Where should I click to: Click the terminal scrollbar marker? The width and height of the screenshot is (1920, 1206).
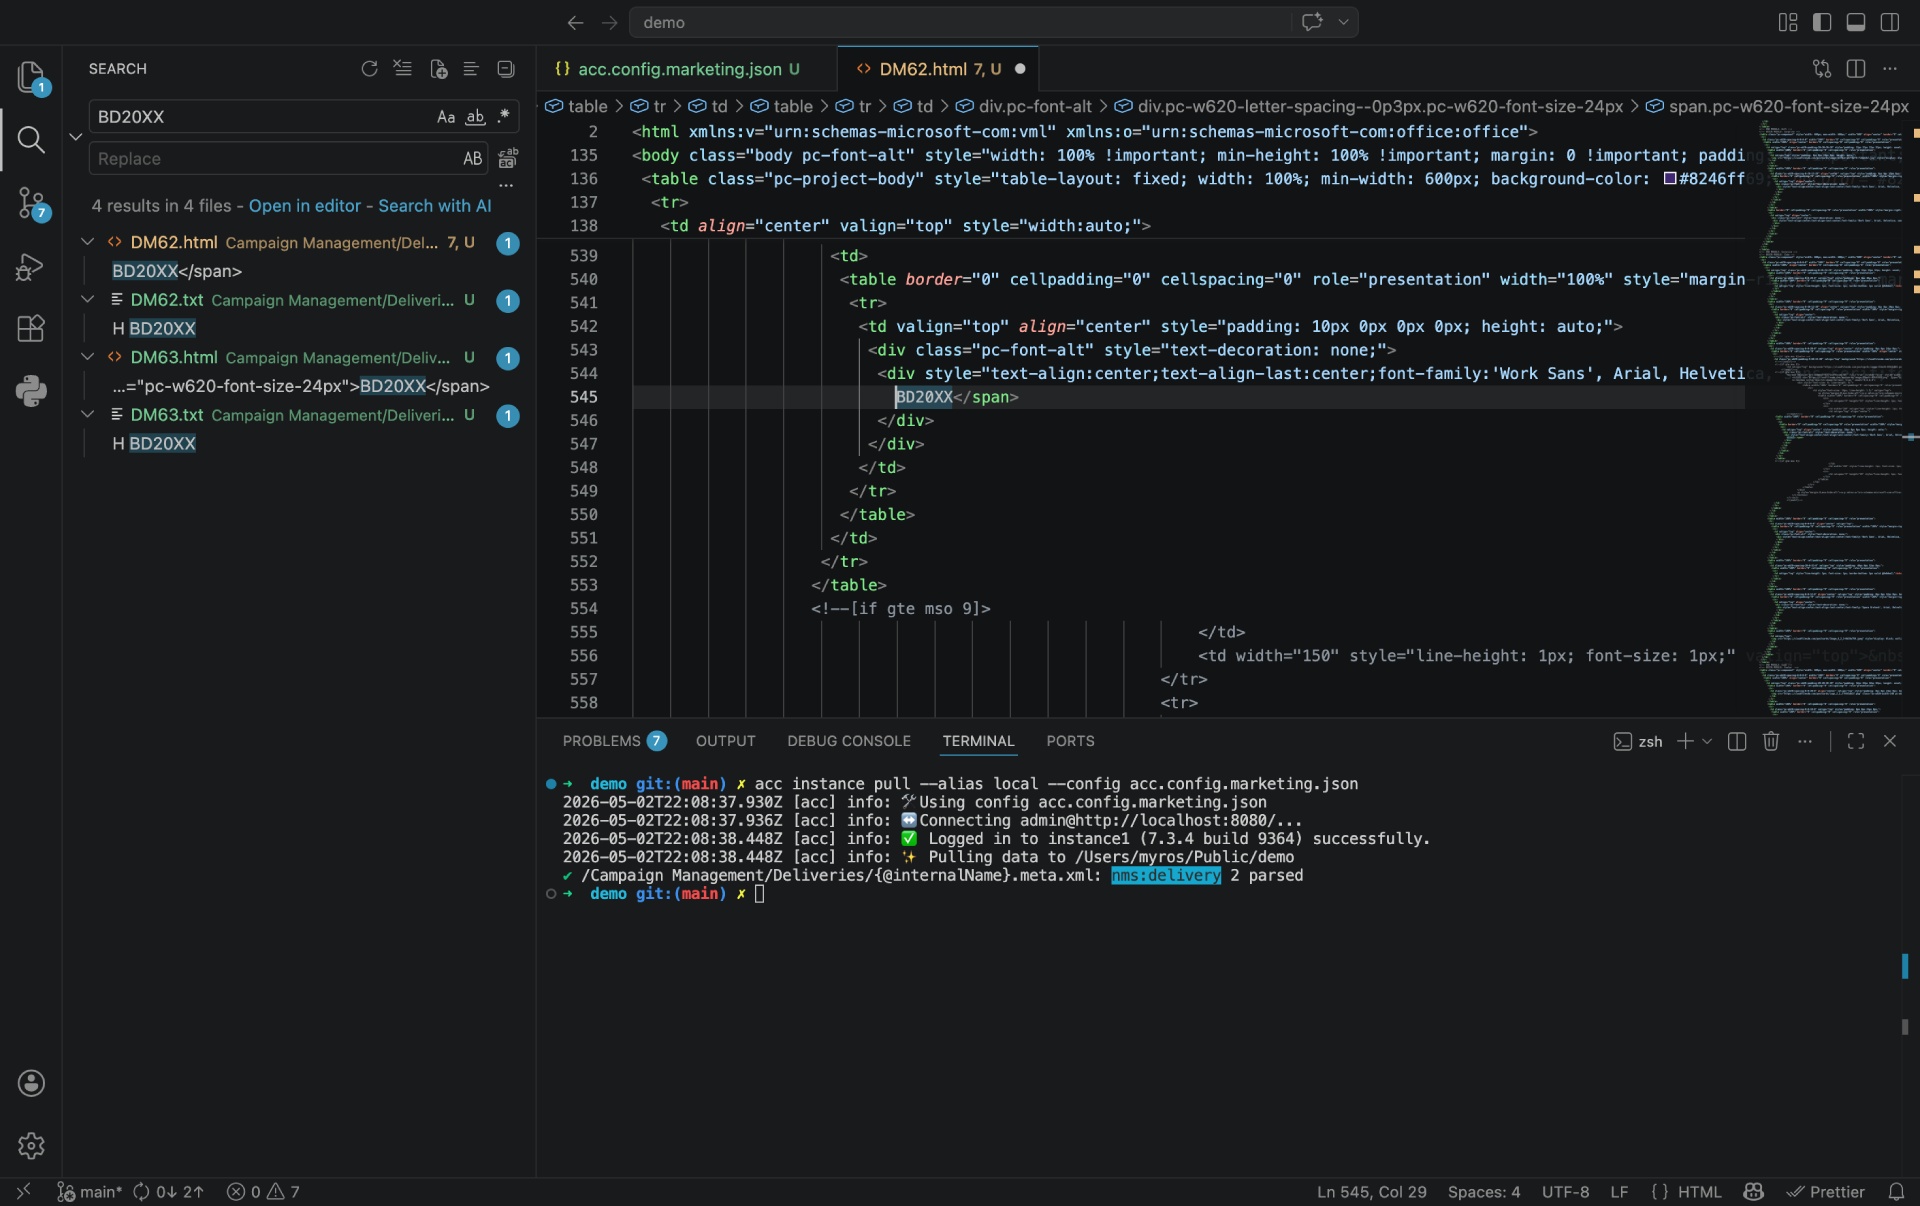[x=1905, y=966]
